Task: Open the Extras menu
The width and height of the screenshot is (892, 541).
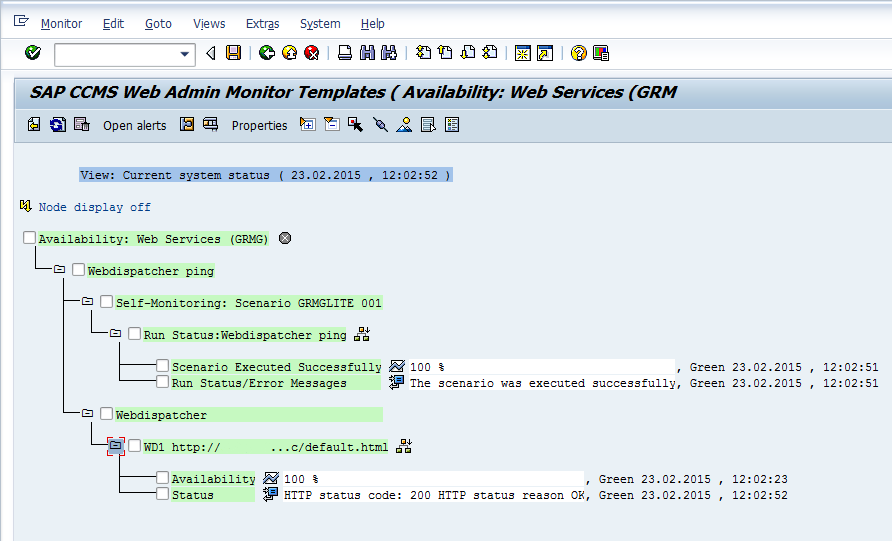Action: [262, 24]
